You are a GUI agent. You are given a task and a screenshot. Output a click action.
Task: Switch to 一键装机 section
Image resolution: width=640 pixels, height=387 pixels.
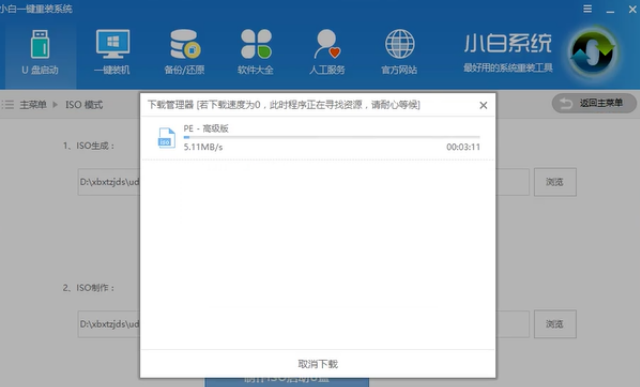(x=112, y=52)
